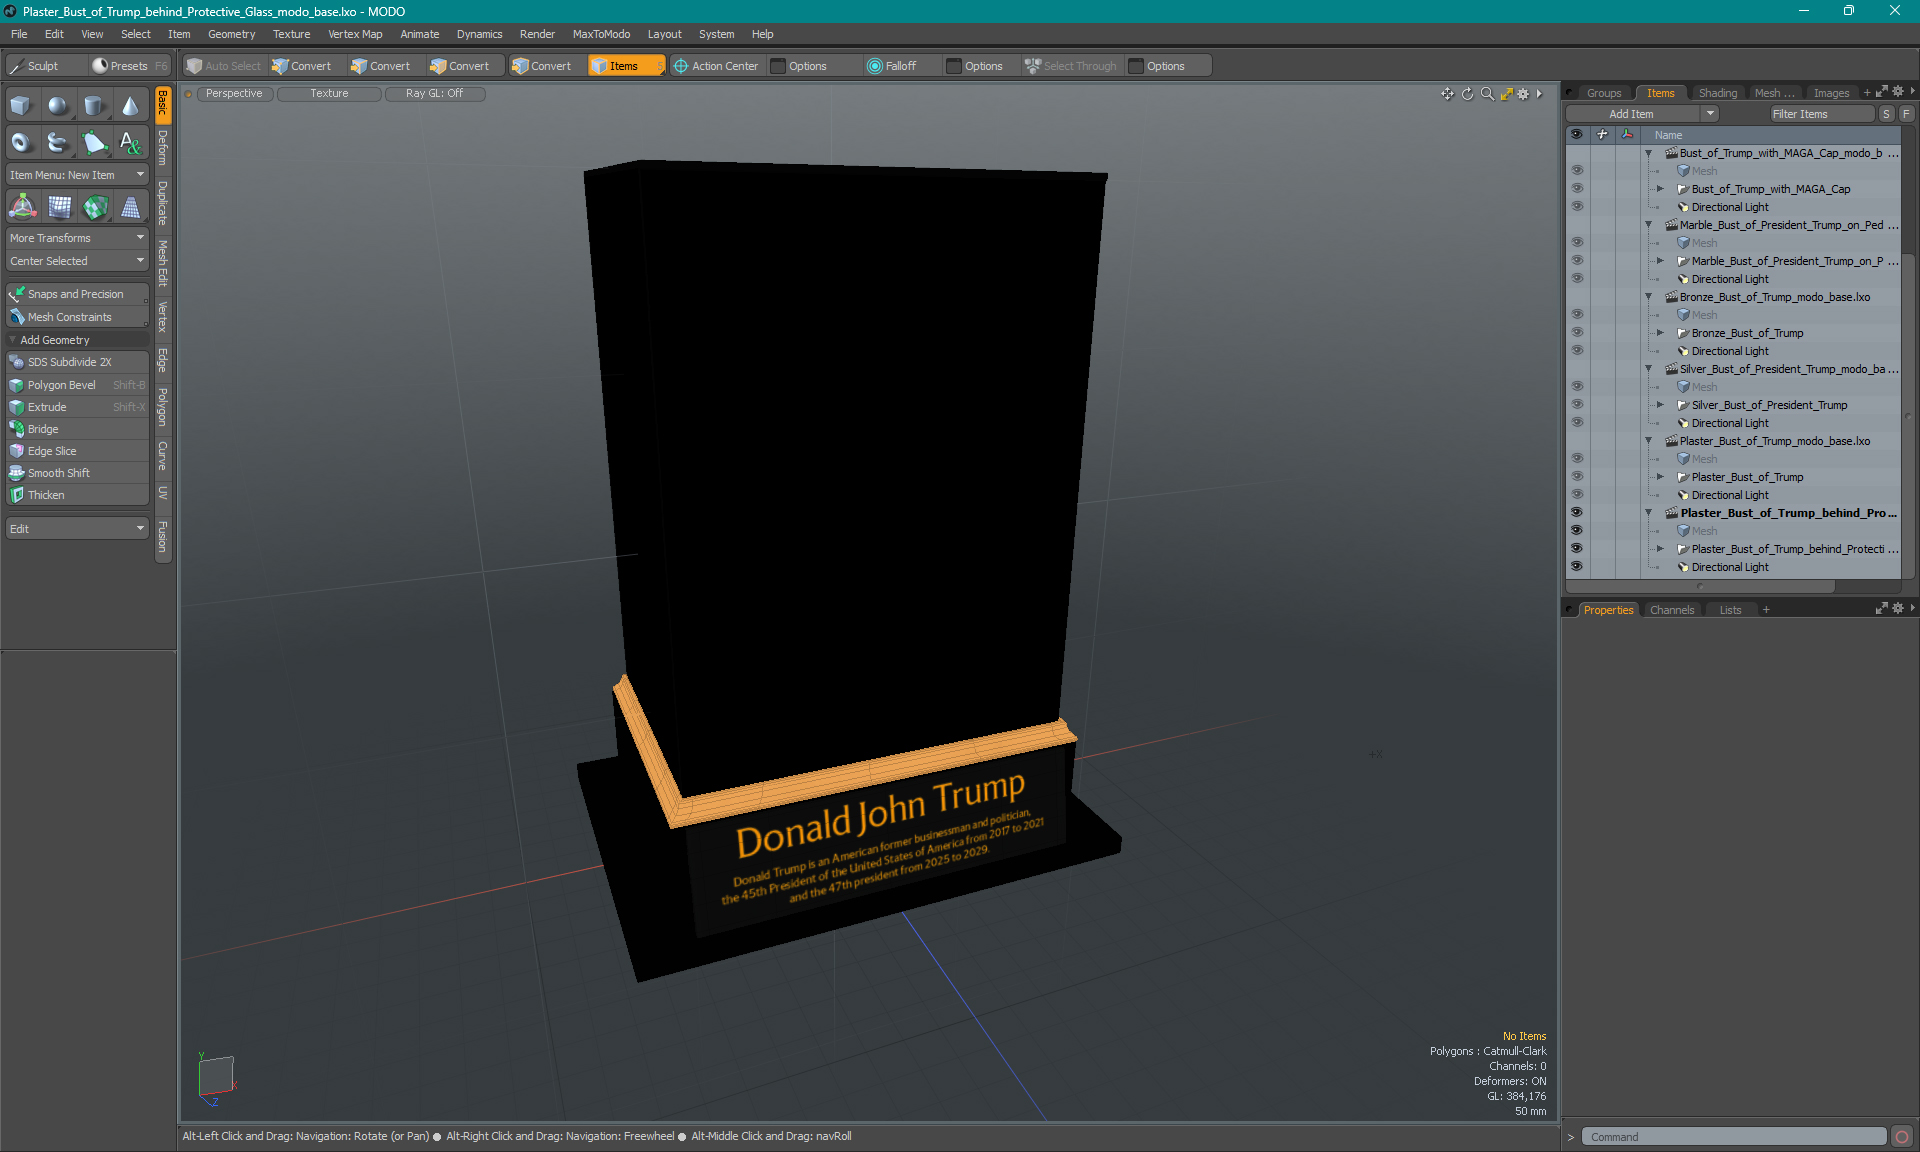Open Center Selected dropdown
Screen dimensions: 1920x1152
(x=77, y=261)
